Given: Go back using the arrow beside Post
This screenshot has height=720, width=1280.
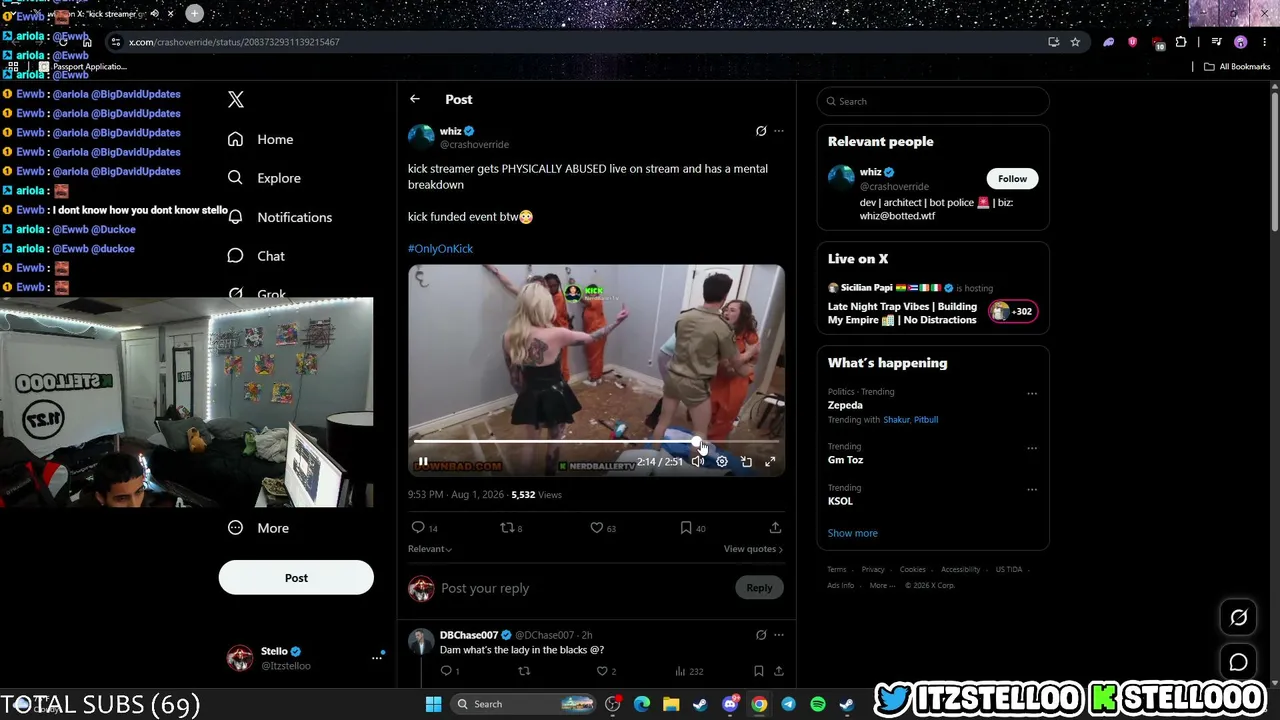Looking at the screenshot, I should click(415, 99).
